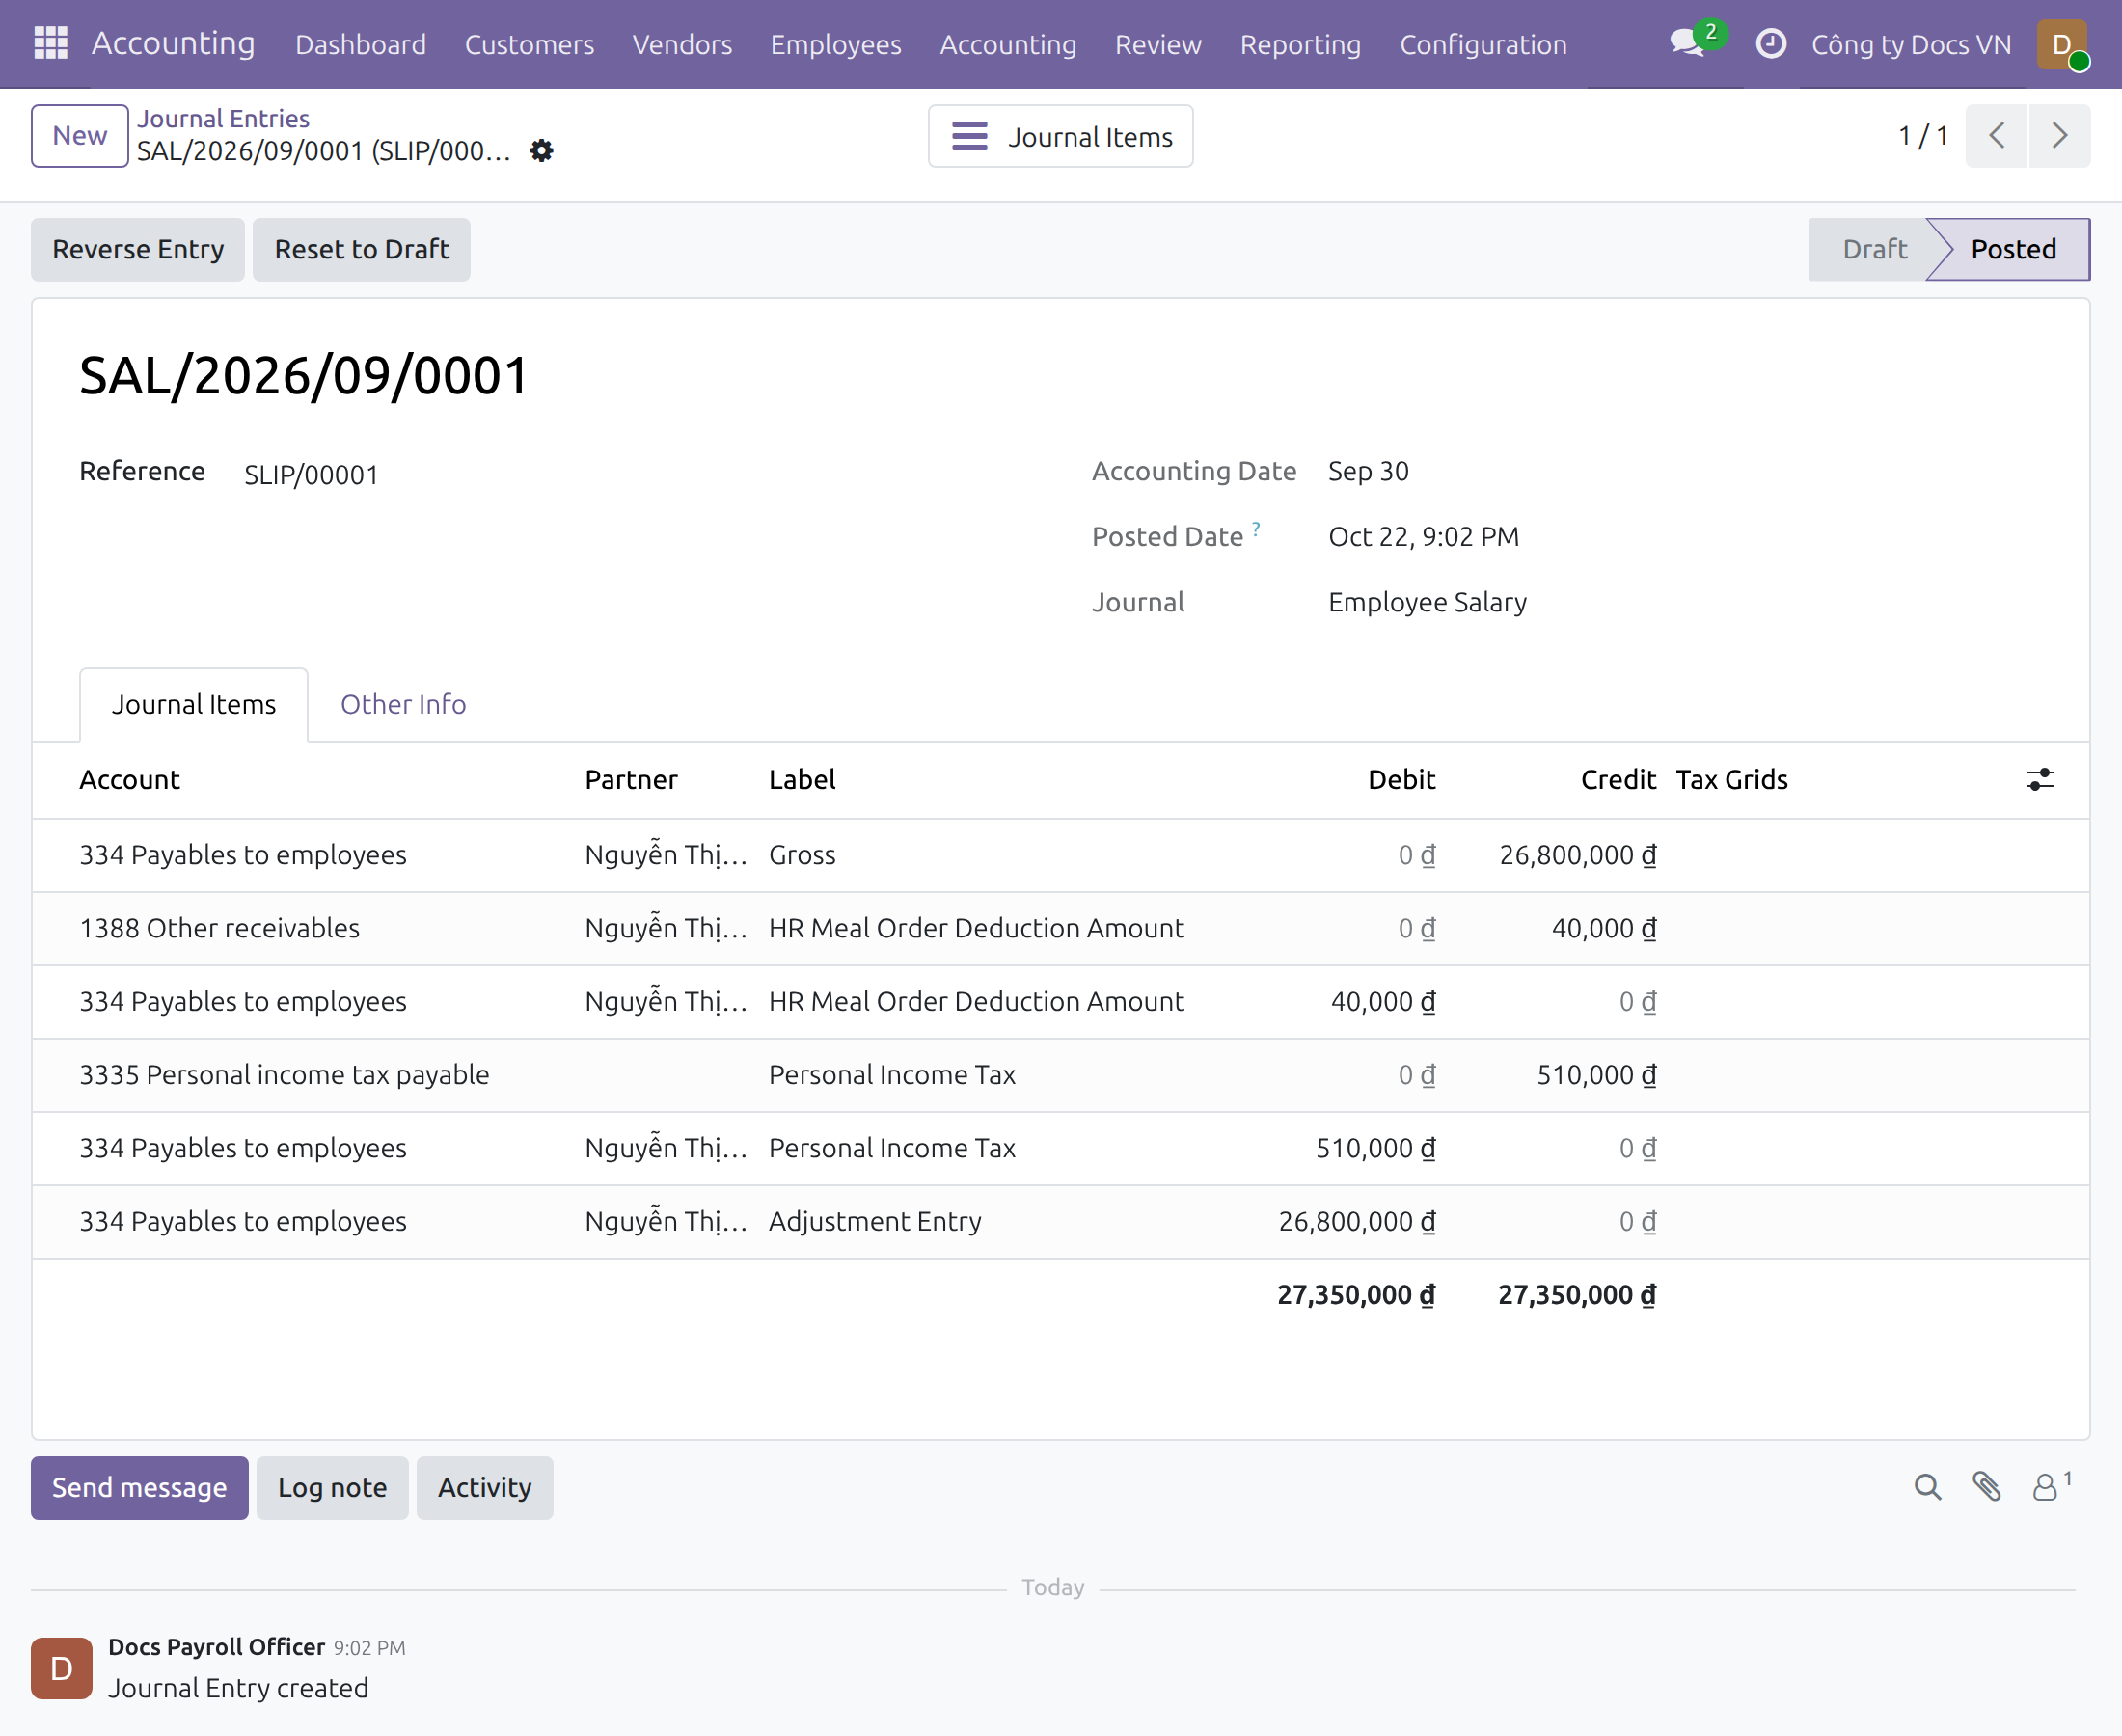Open the activities clock icon
The height and width of the screenshot is (1736, 2122).
point(1770,43)
